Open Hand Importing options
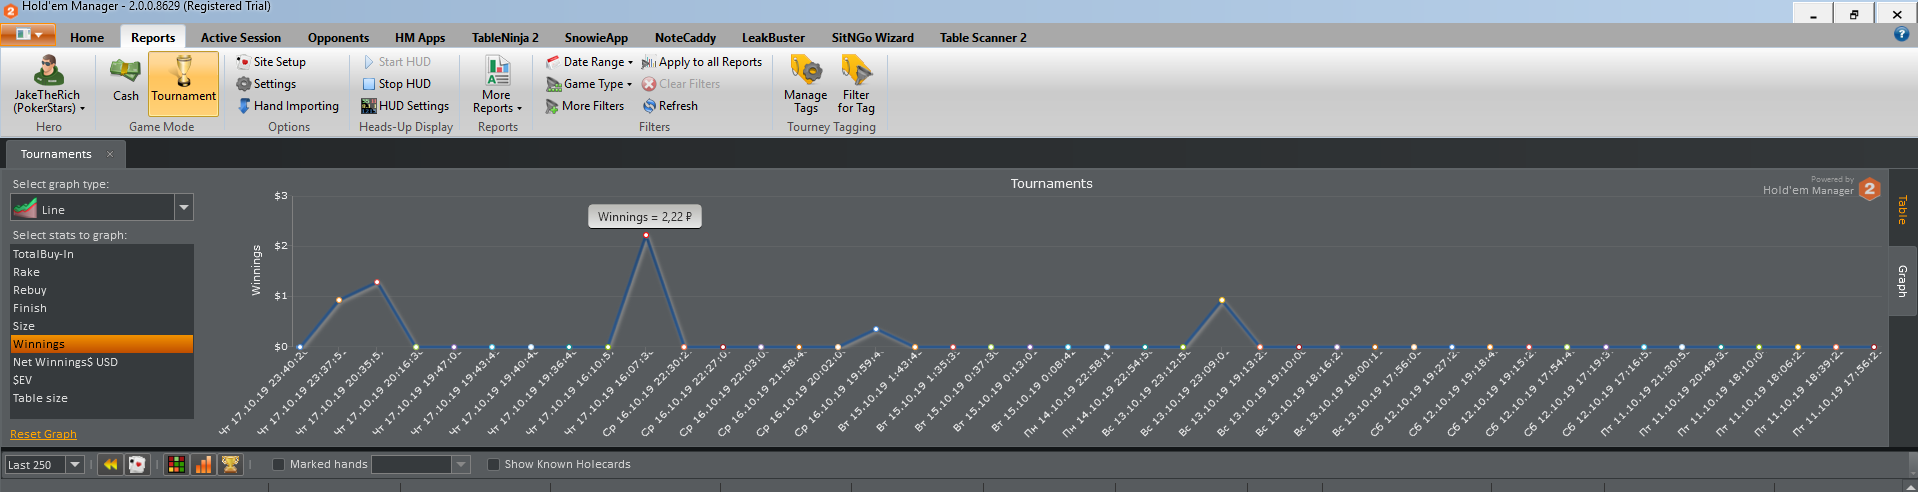The height and width of the screenshot is (492, 1918). [288, 106]
